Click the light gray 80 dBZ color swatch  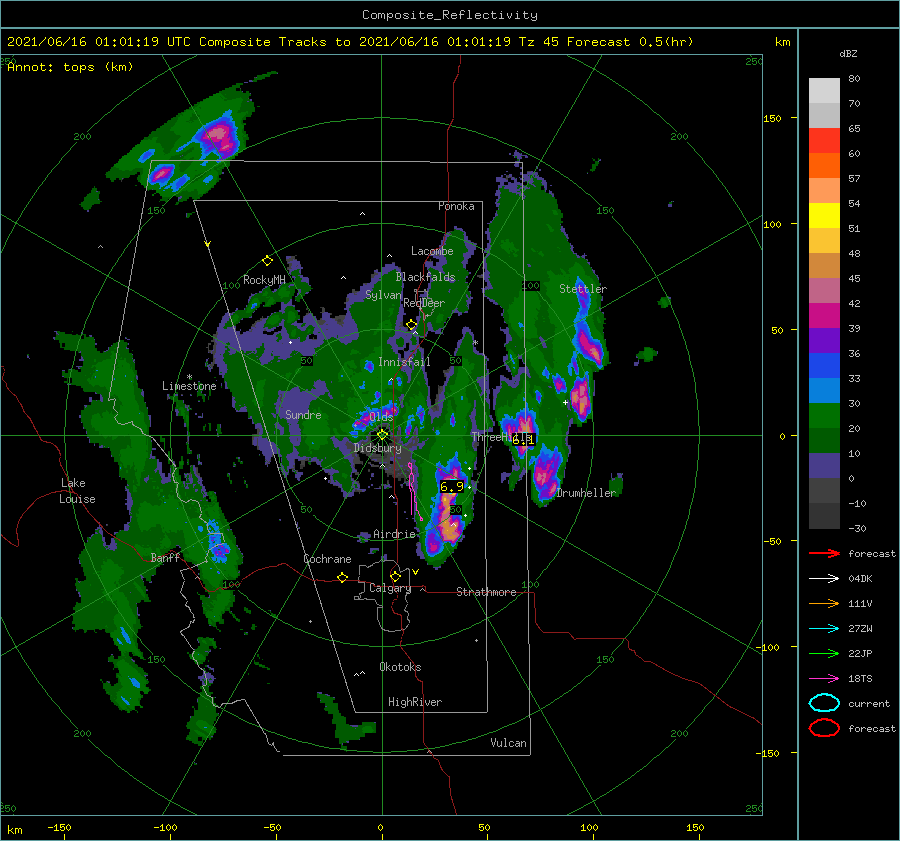click(824, 91)
